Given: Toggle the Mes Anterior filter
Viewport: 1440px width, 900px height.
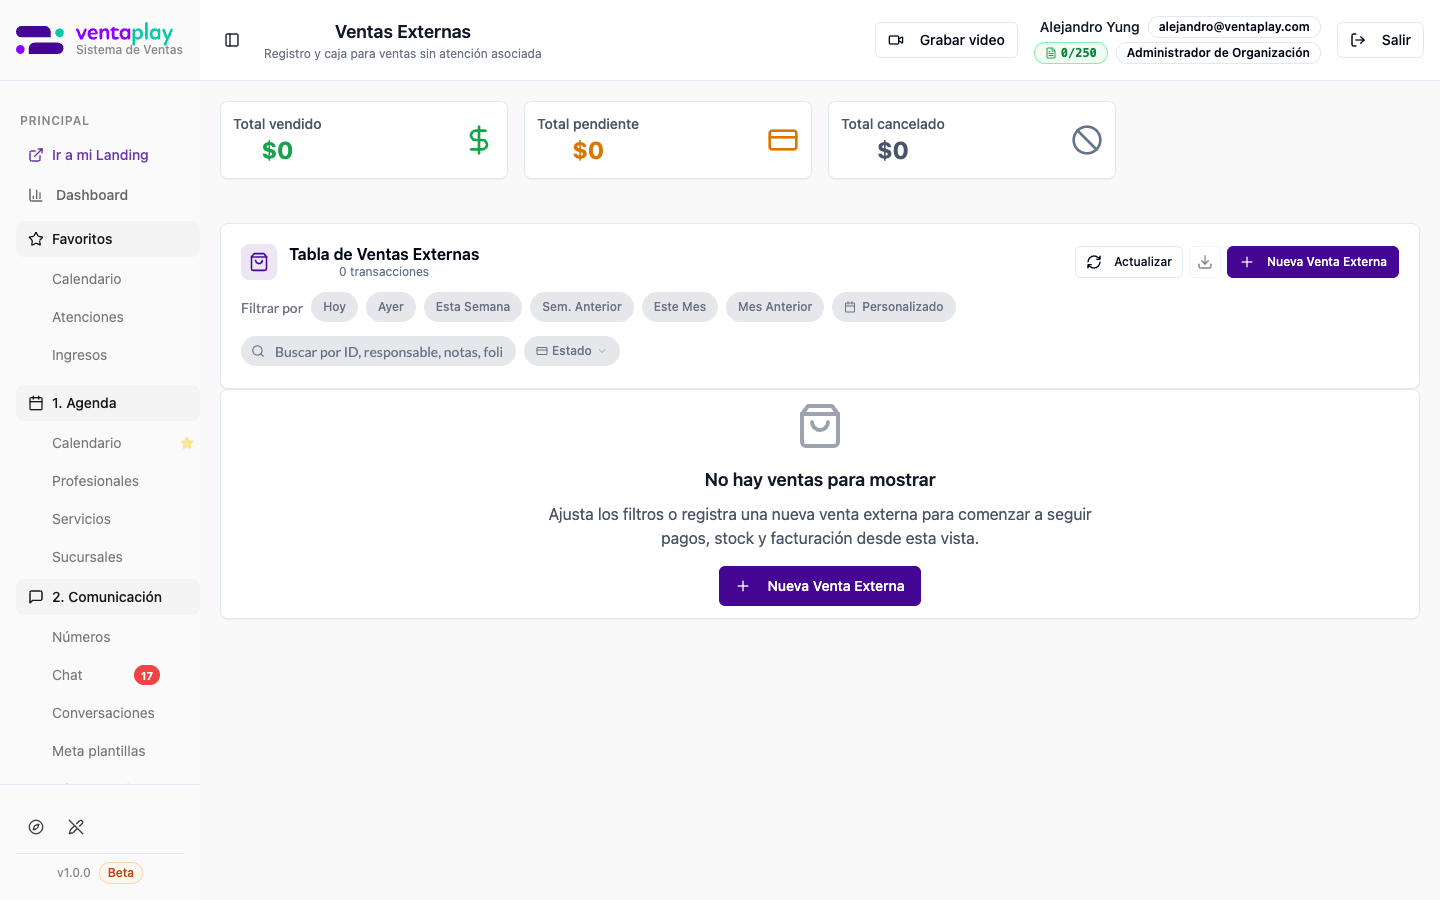Looking at the screenshot, I should click(x=775, y=307).
